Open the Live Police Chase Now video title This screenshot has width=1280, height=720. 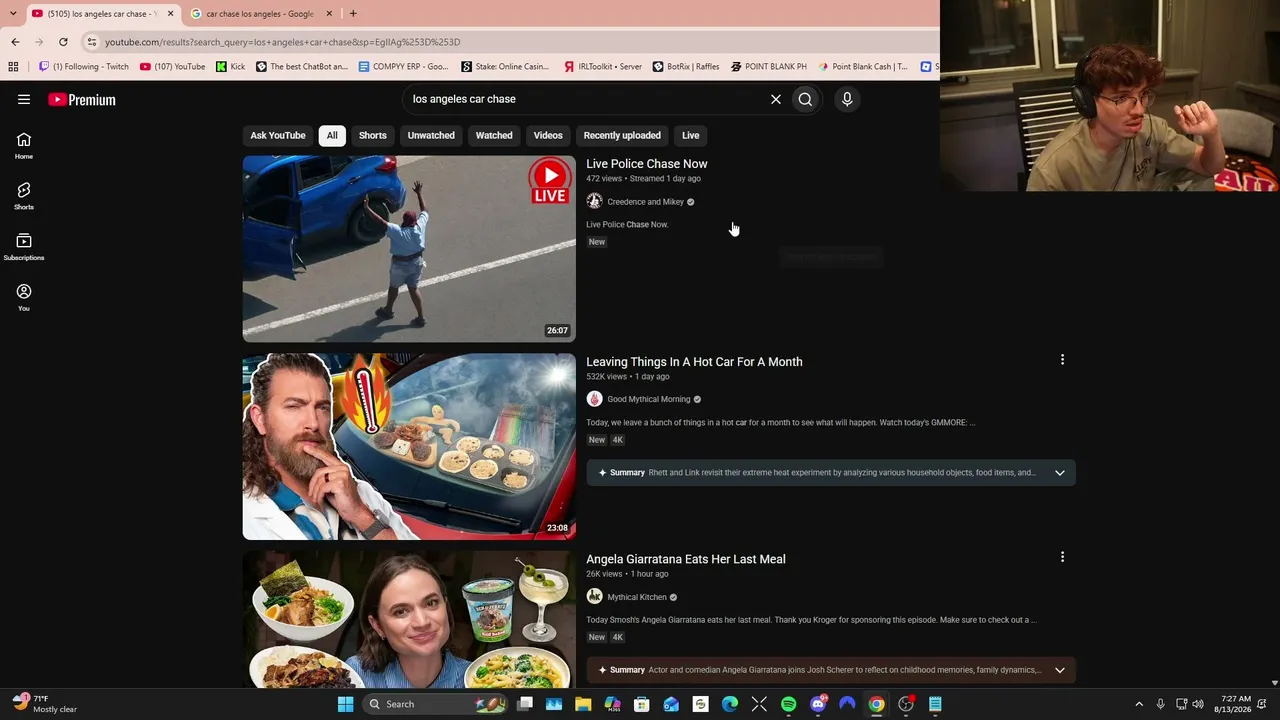pos(647,164)
